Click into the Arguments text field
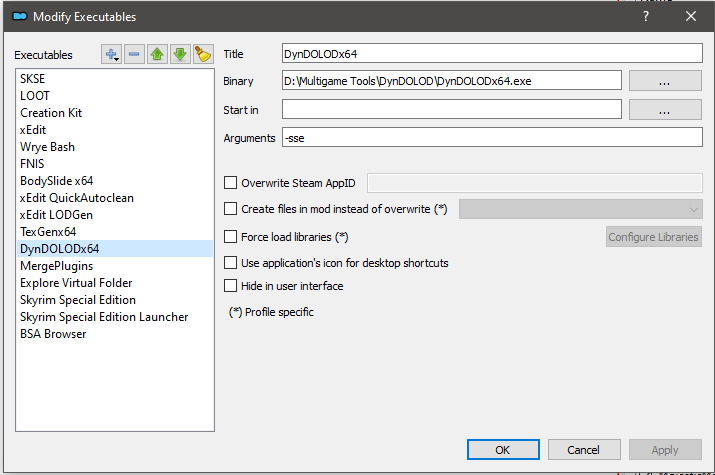Viewport: 715px width, 475px height. click(x=492, y=138)
